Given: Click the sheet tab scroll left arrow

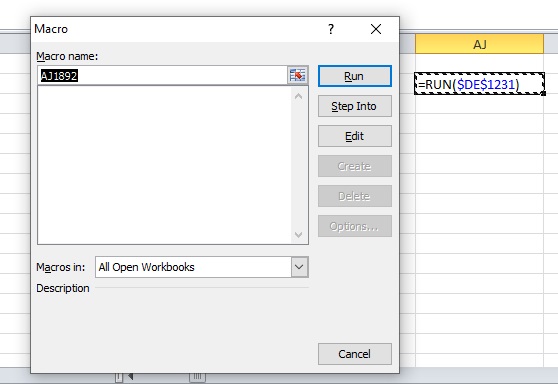Looking at the screenshot, I should click(130, 377).
